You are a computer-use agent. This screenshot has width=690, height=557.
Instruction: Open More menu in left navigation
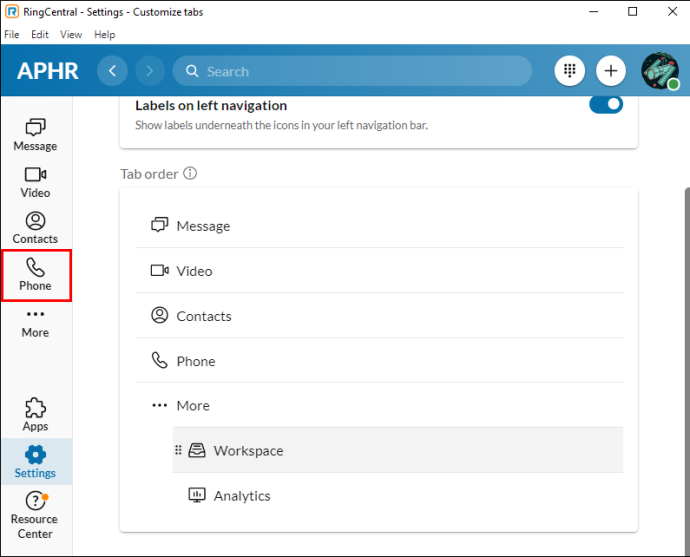tap(35, 323)
